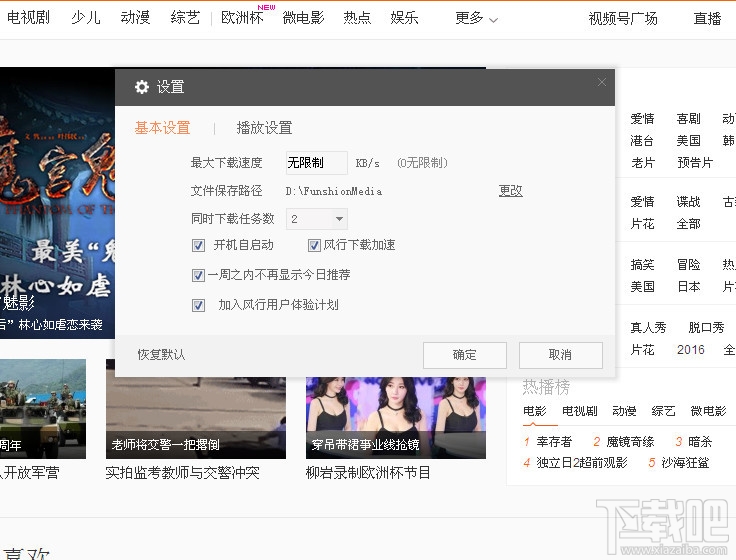
Task: Click the 取消 button
Action: click(560, 355)
